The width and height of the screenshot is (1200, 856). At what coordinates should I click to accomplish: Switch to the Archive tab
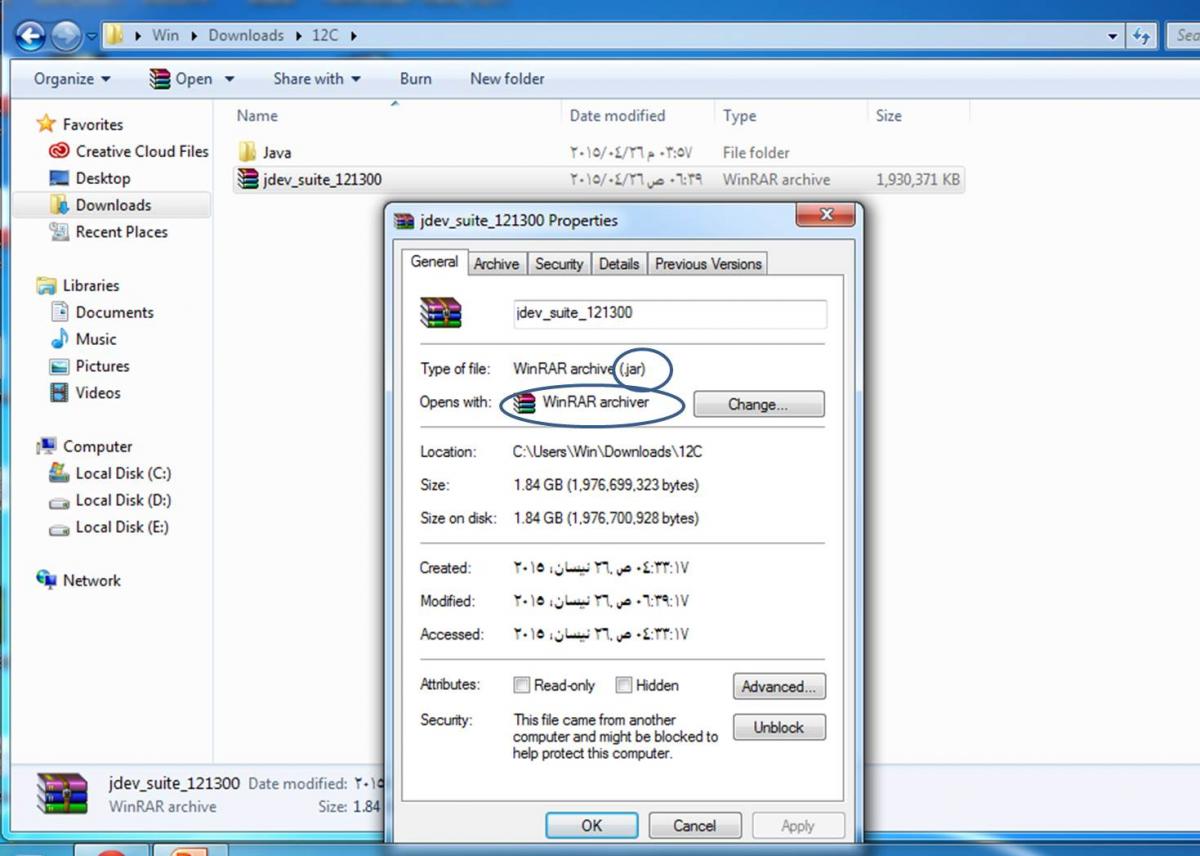(496, 264)
